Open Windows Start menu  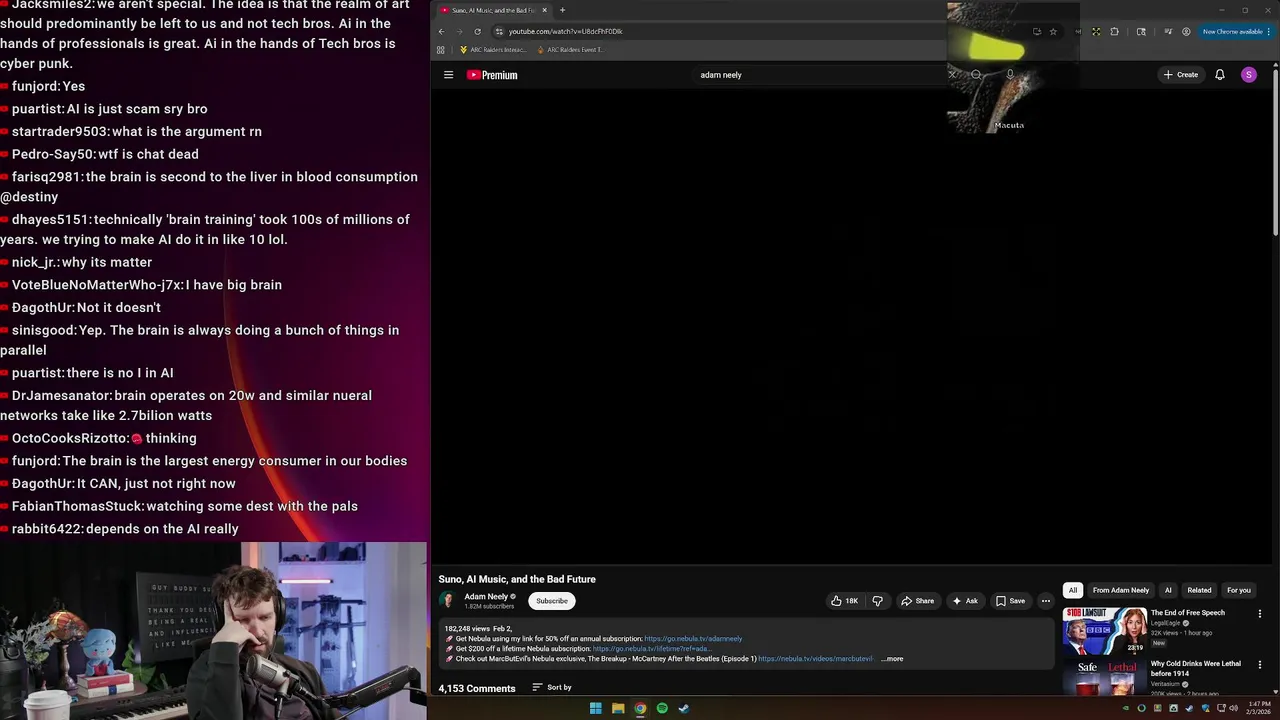595,708
